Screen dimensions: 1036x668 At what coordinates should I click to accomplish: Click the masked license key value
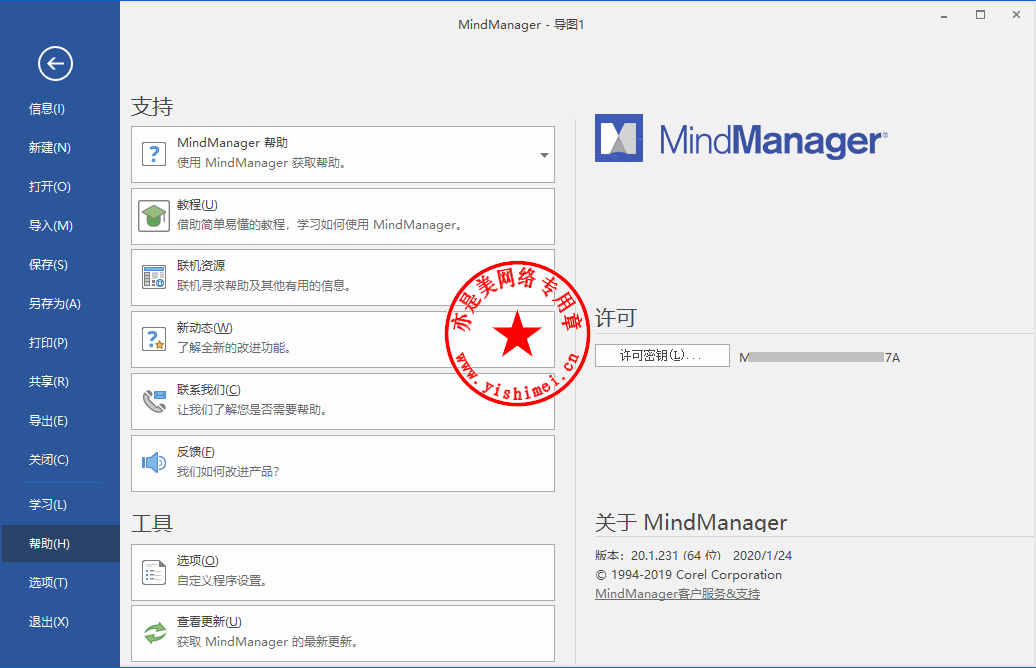(x=819, y=357)
